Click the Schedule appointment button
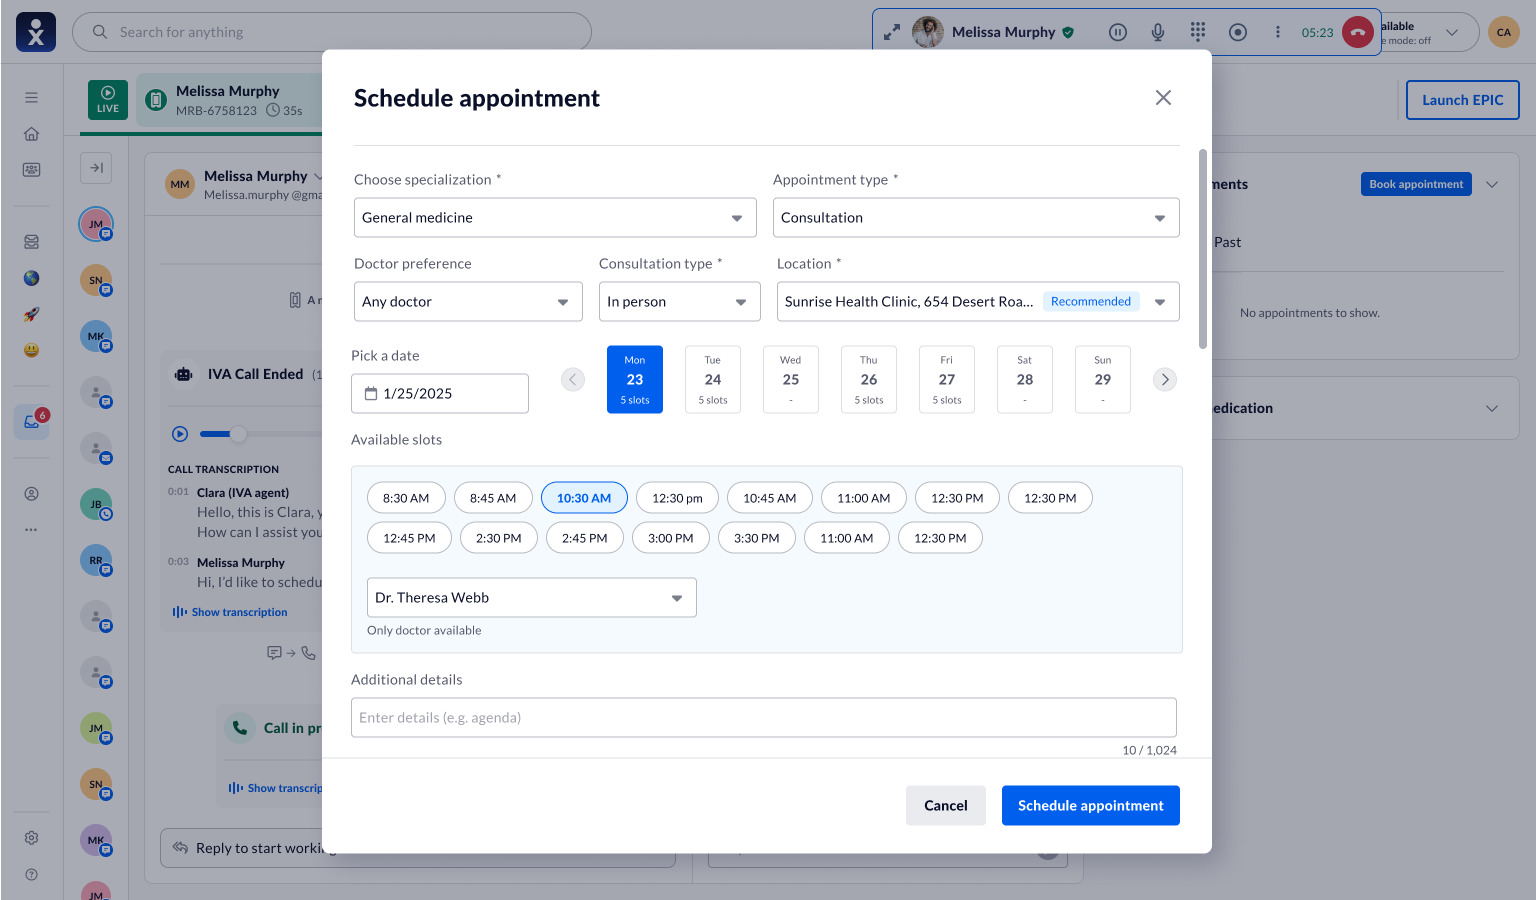 point(1091,806)
